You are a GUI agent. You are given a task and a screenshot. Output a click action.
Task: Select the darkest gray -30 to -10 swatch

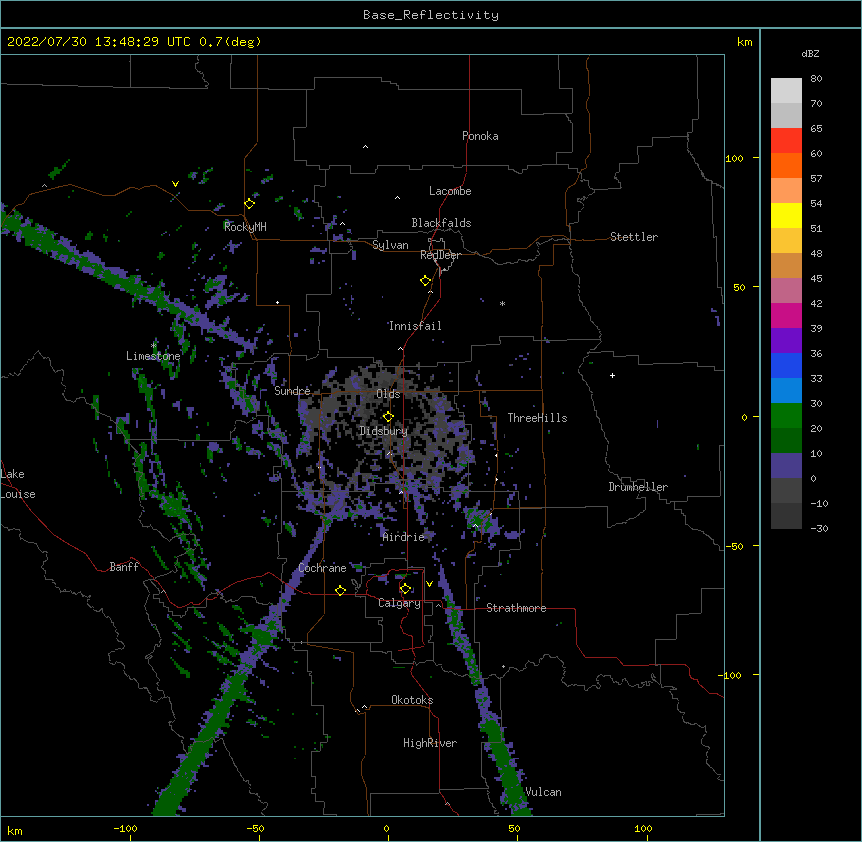click(x=786, y=516)
